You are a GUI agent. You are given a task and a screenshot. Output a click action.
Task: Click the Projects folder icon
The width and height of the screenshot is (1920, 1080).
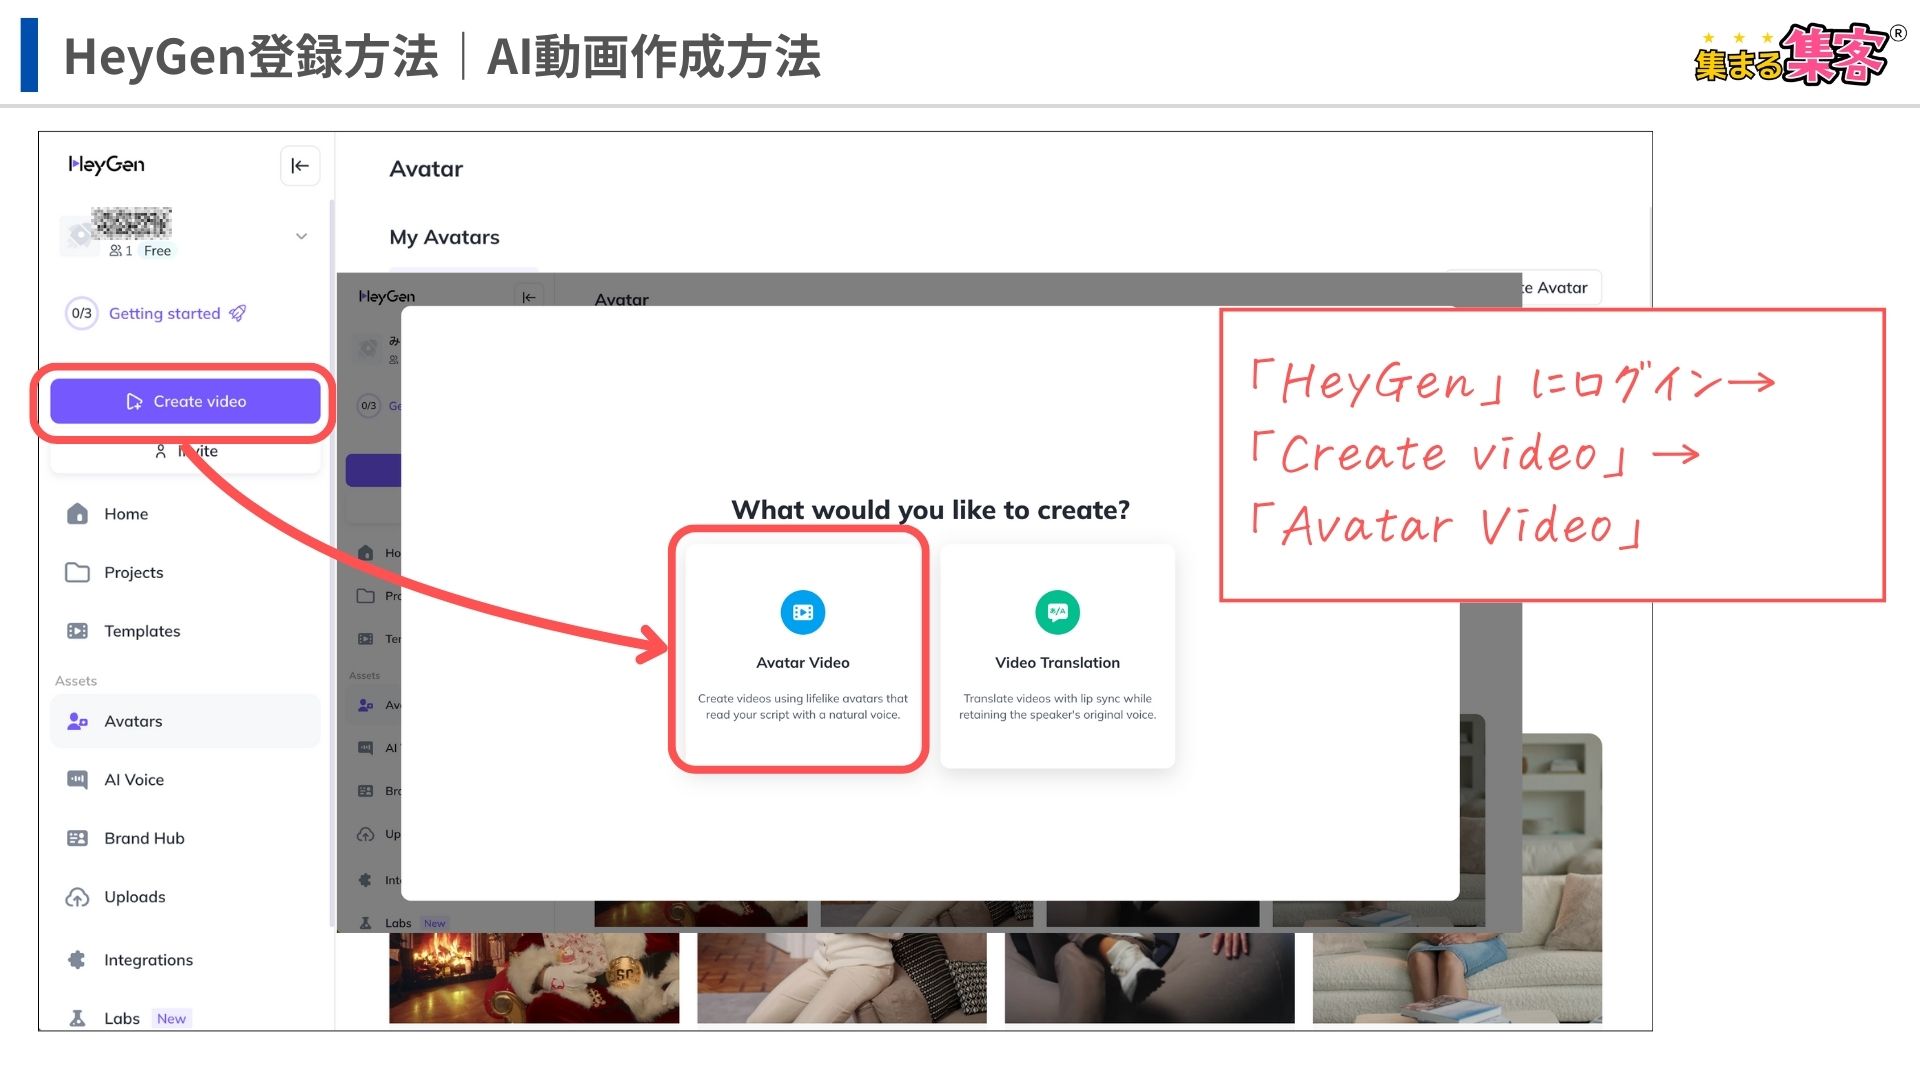point(77,572)
